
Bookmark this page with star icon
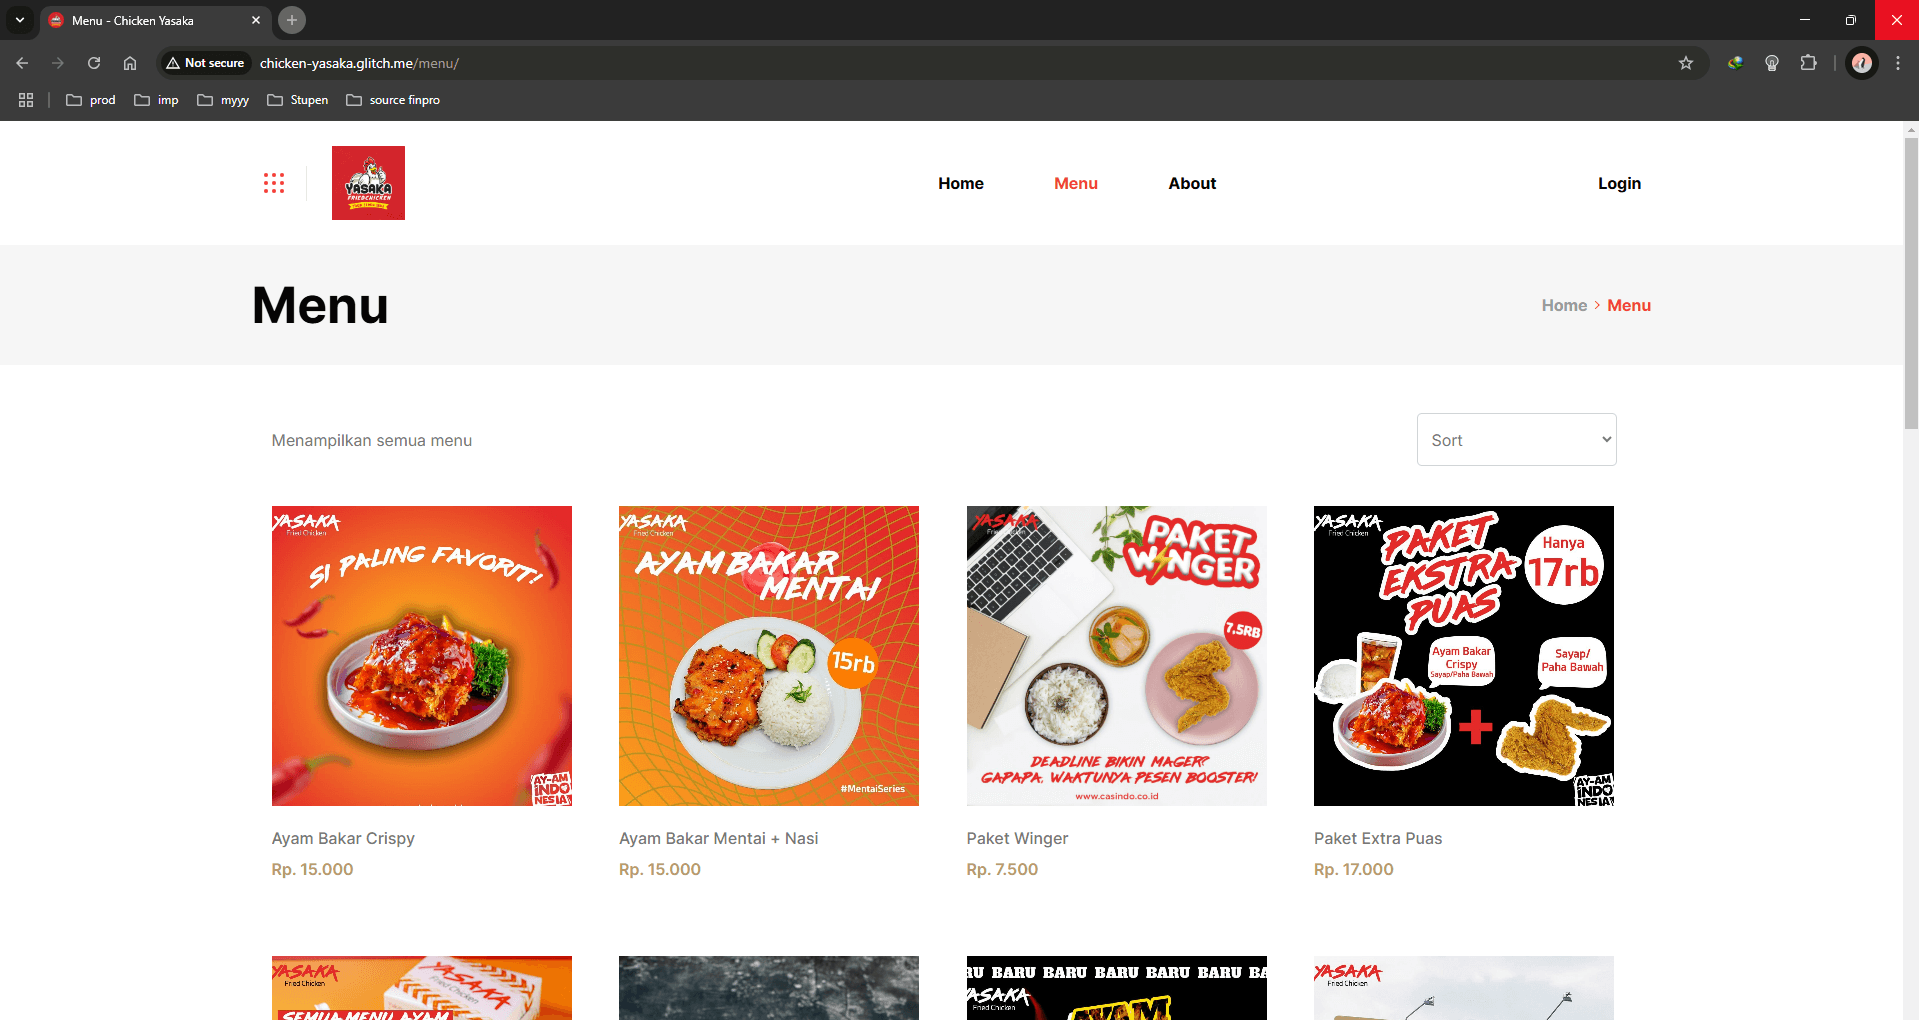(1686, 63)
